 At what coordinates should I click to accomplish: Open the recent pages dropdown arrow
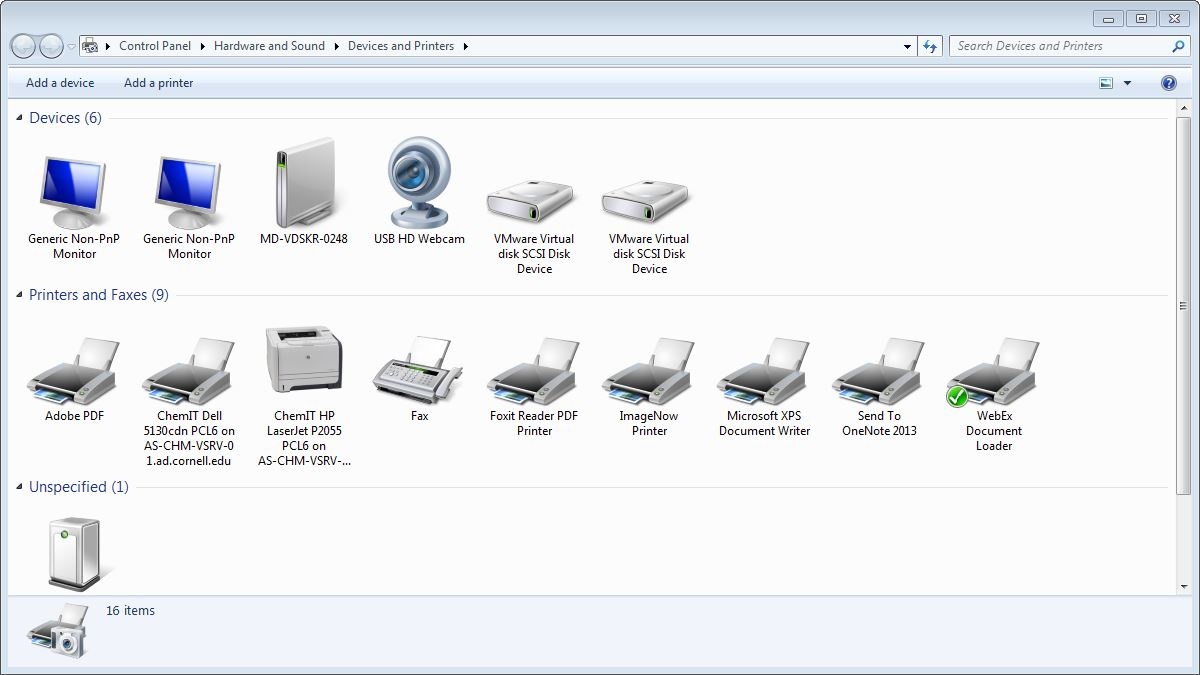click(x=72, y=47)
